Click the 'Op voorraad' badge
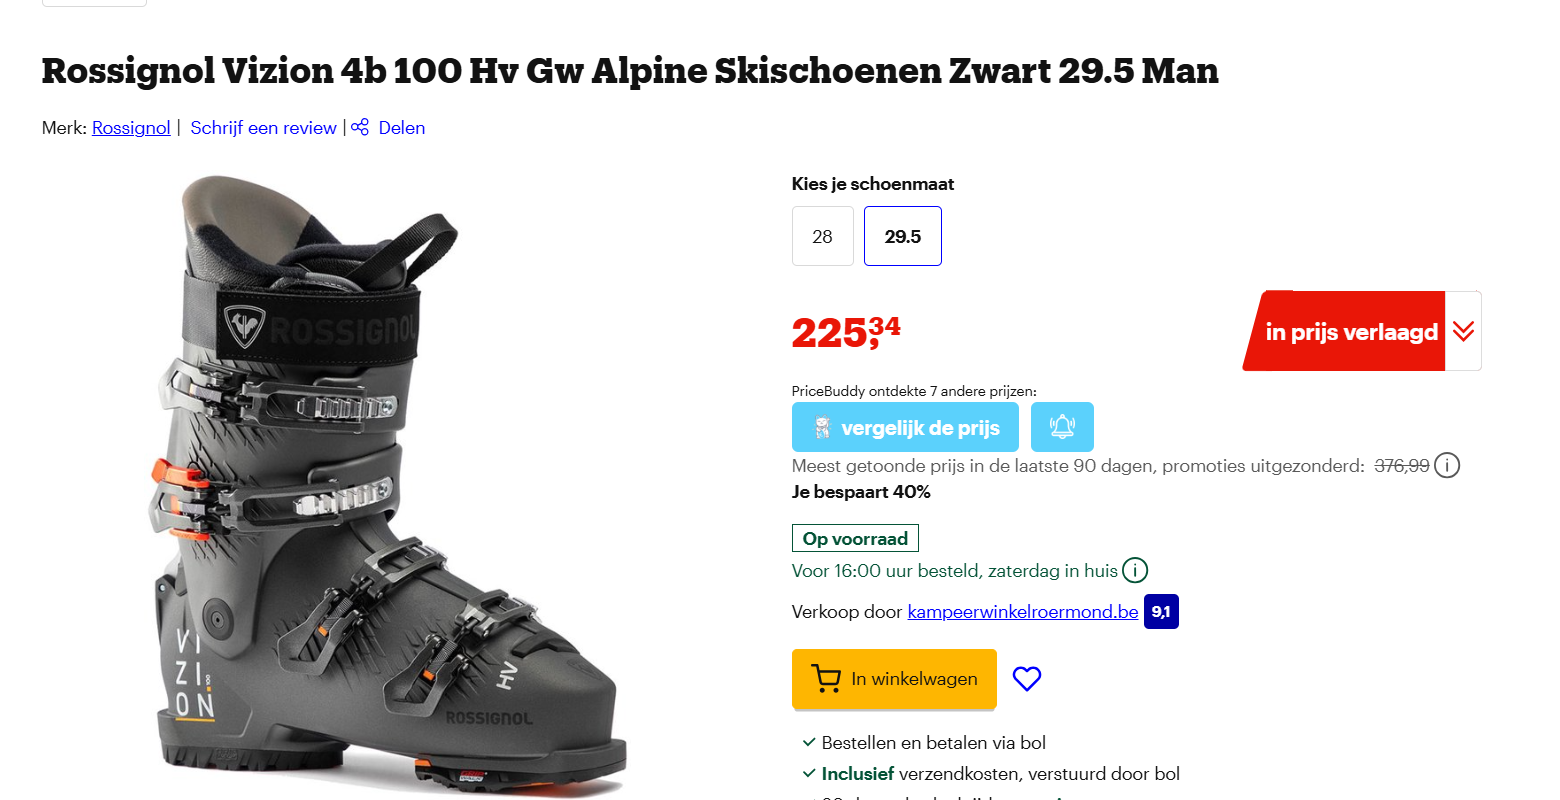 [855, 537]
